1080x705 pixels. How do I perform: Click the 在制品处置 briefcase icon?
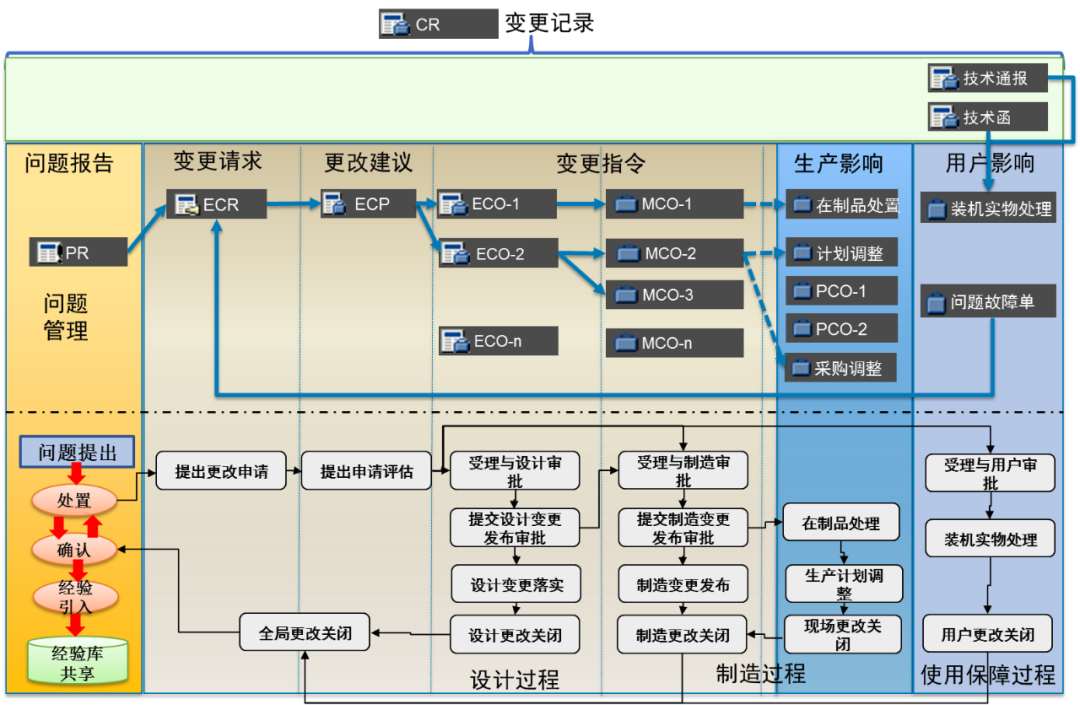[x=802, y=204]
